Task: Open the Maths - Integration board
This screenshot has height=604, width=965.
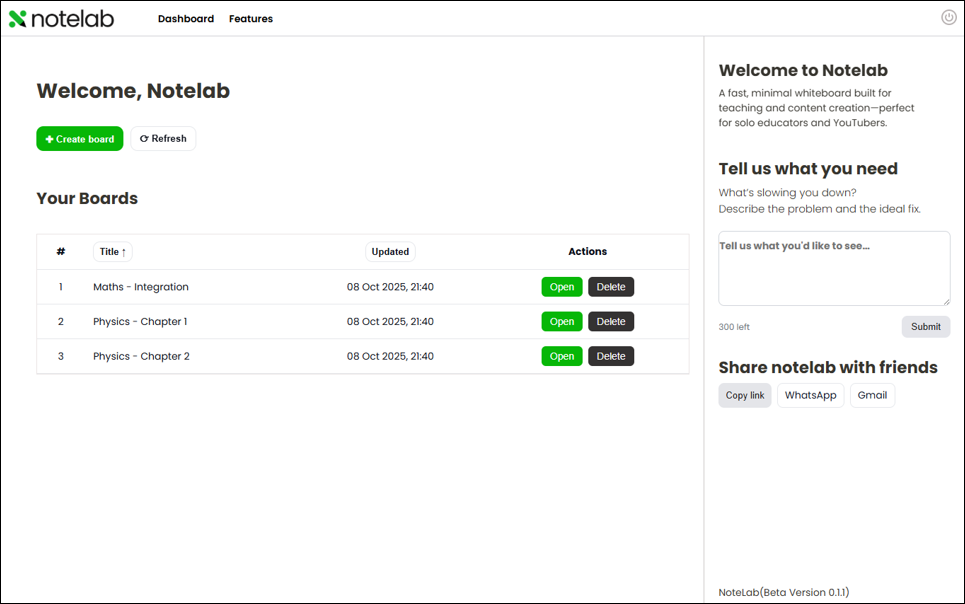Action: click(562, 287)
